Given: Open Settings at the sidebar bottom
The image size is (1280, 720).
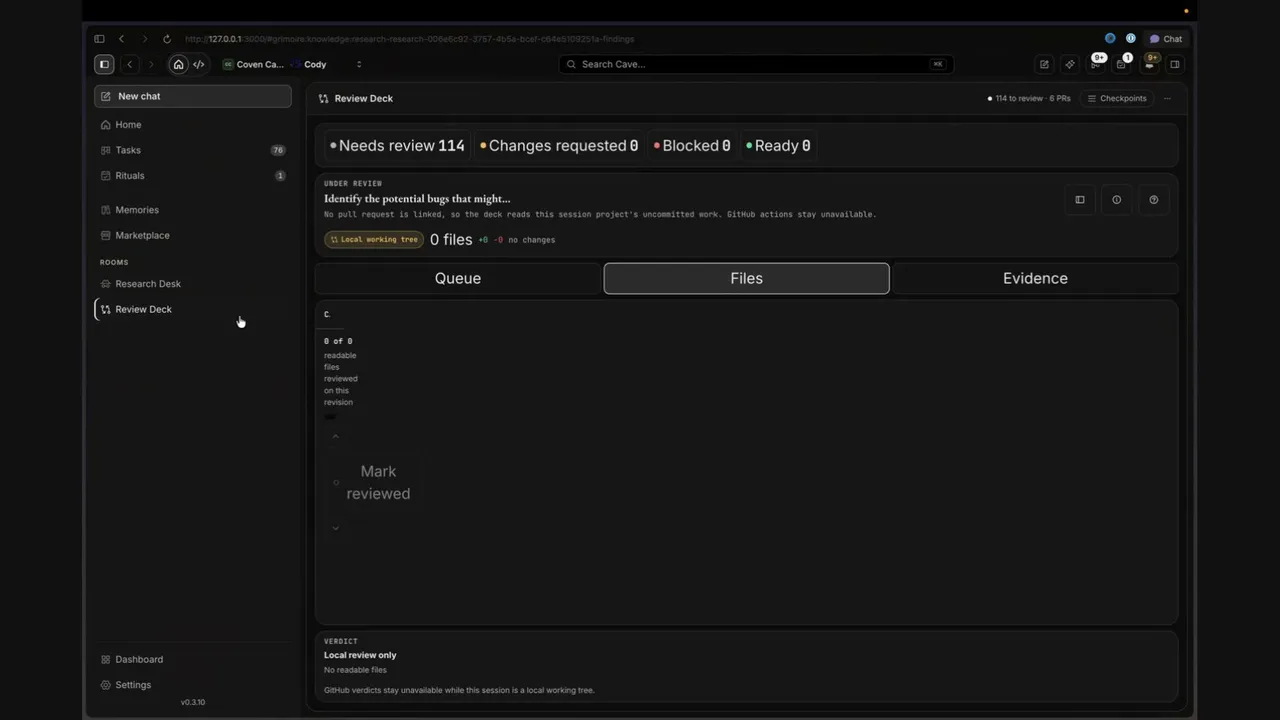Looking at the screenshot, I should point(193,686).
